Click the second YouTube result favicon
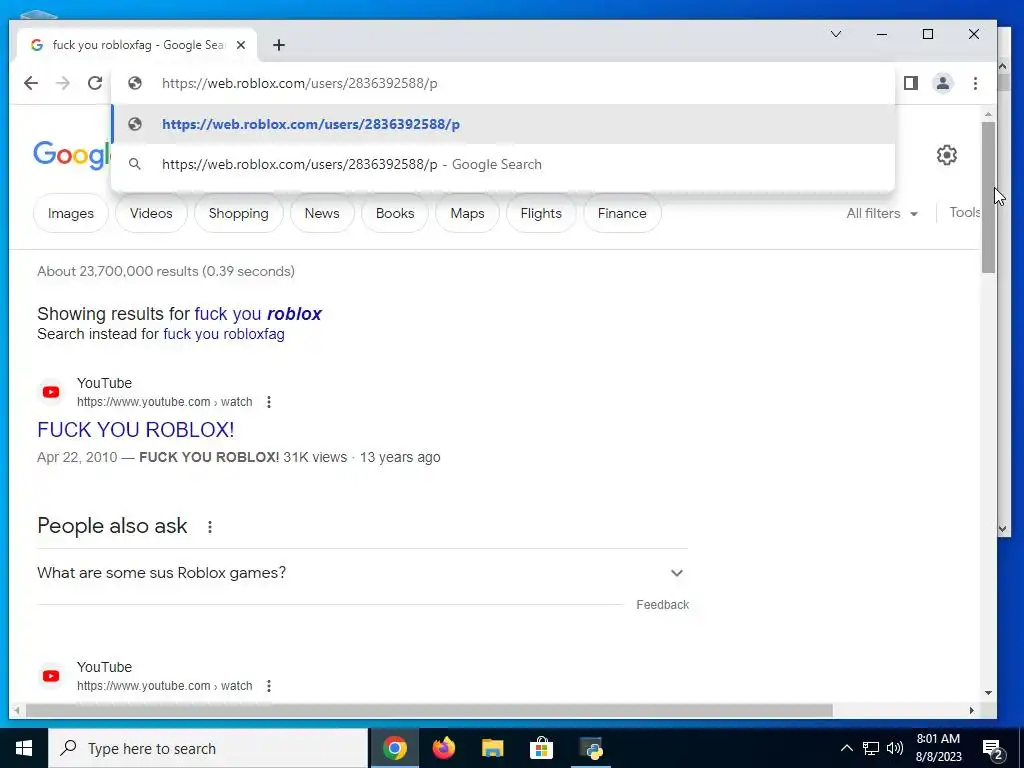 [51, 676]
